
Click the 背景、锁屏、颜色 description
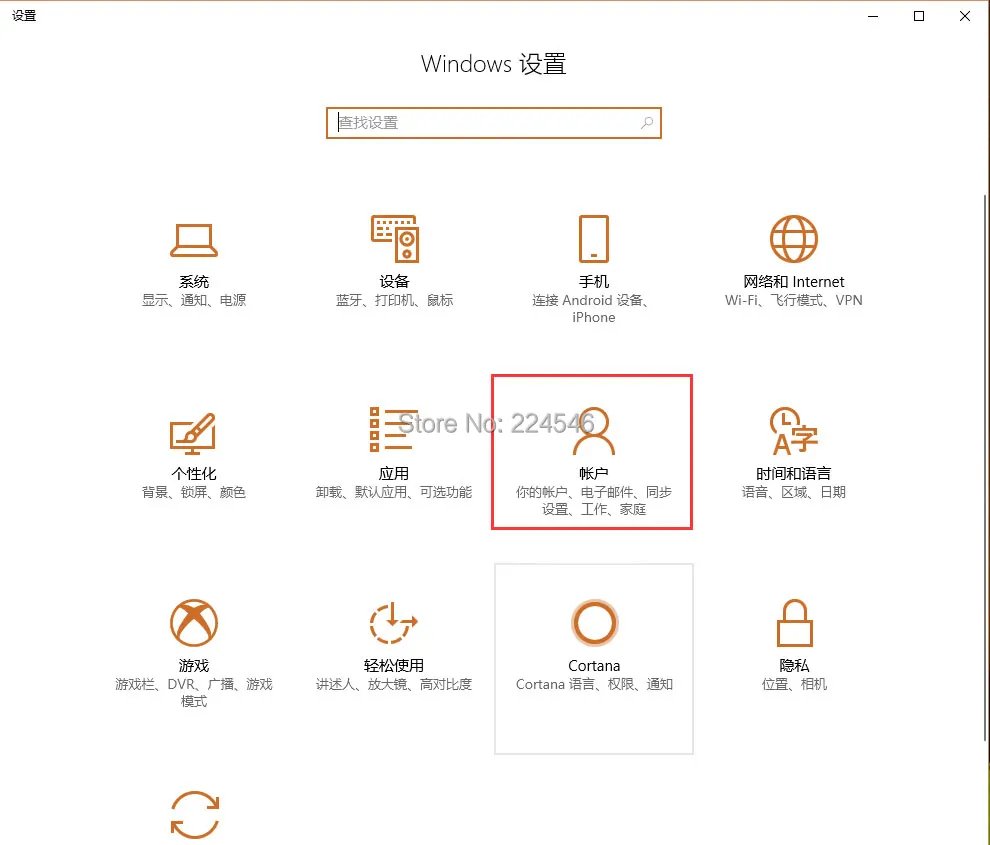click(194, 493)
